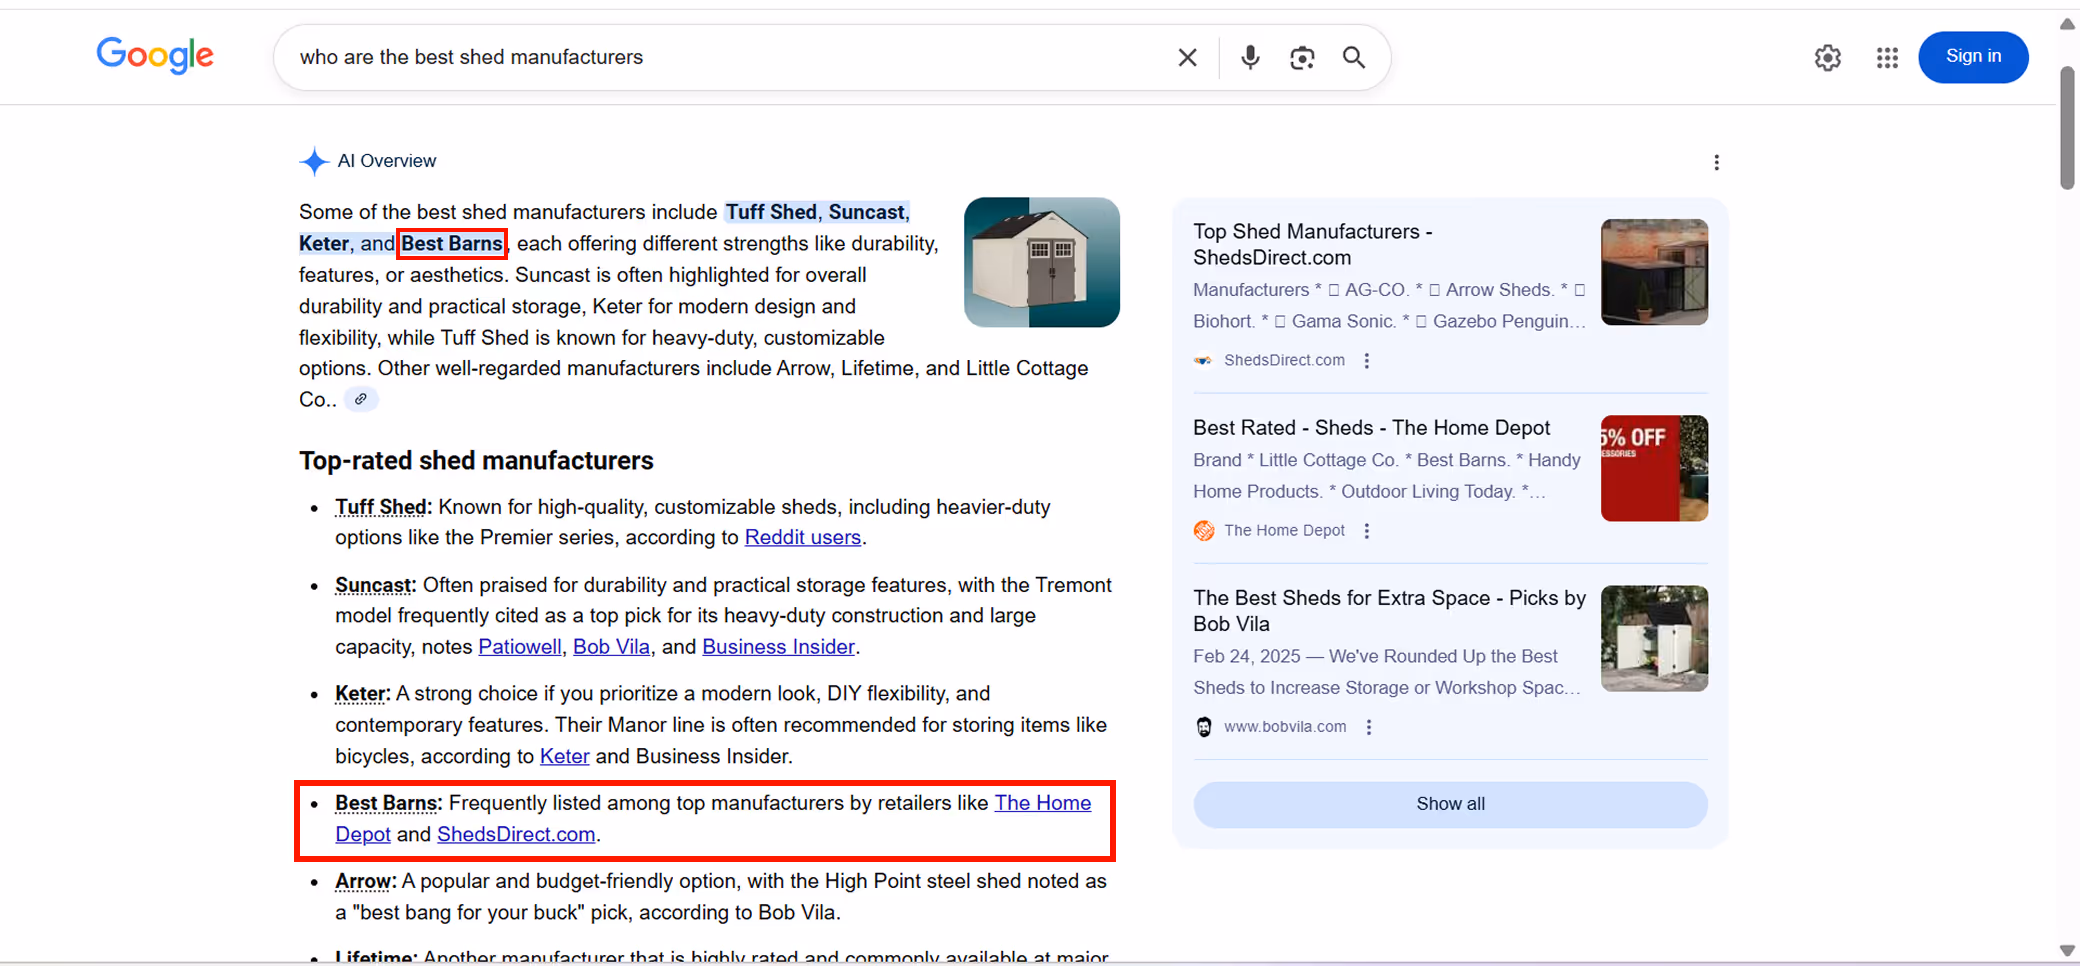The image size is (2080, 966).
Task: Click the Tuff Shed term in the list
Action: 381,507
